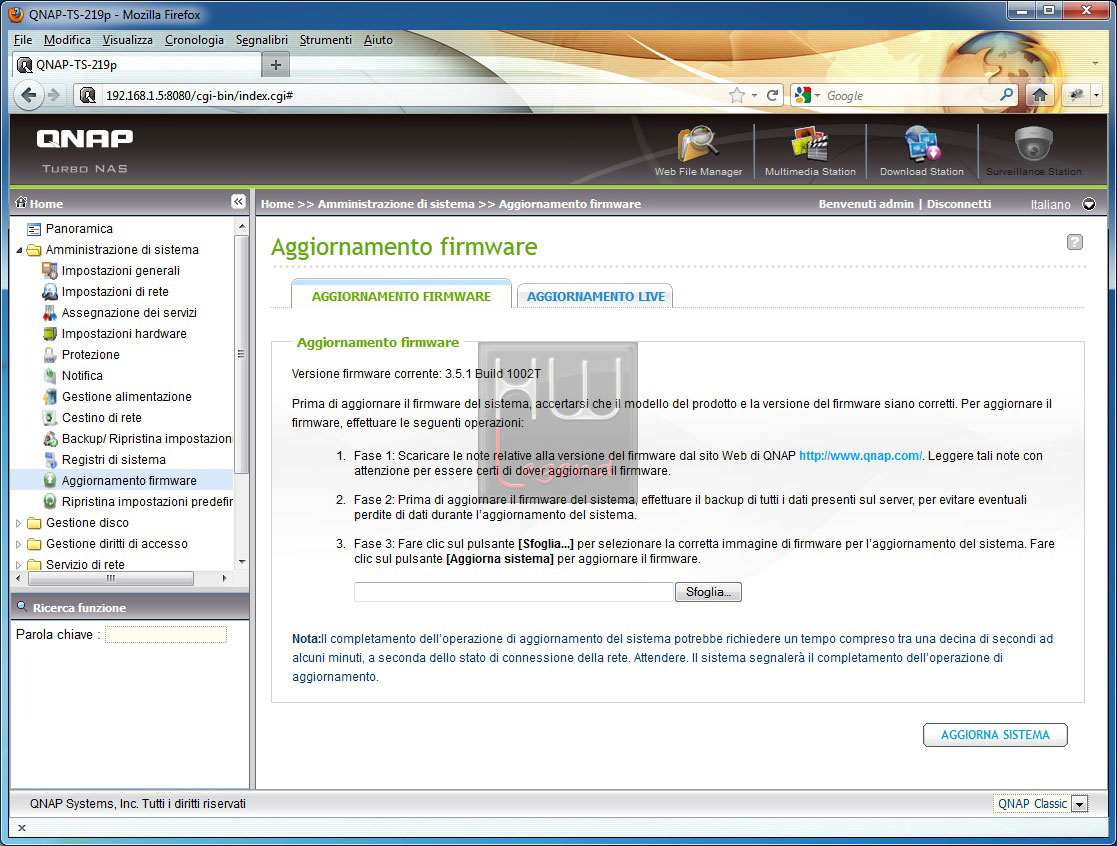Reload the page with refresh icon
The image size is (1117, 846).
(x=772, y=95)
